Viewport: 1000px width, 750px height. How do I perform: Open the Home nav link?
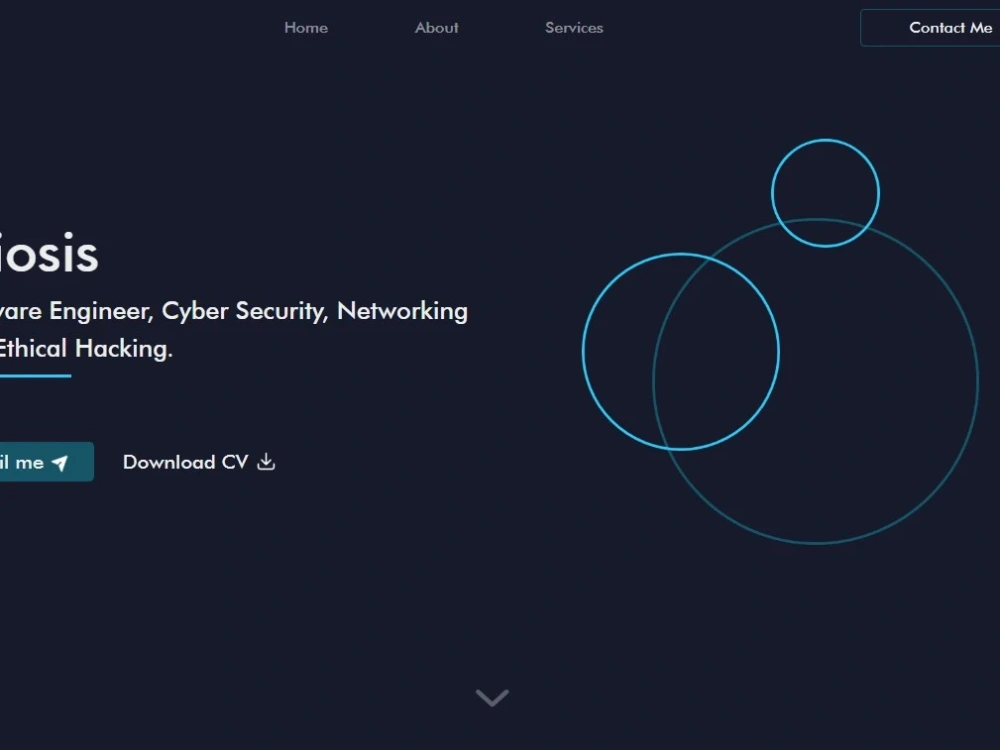tap(306, 28)
